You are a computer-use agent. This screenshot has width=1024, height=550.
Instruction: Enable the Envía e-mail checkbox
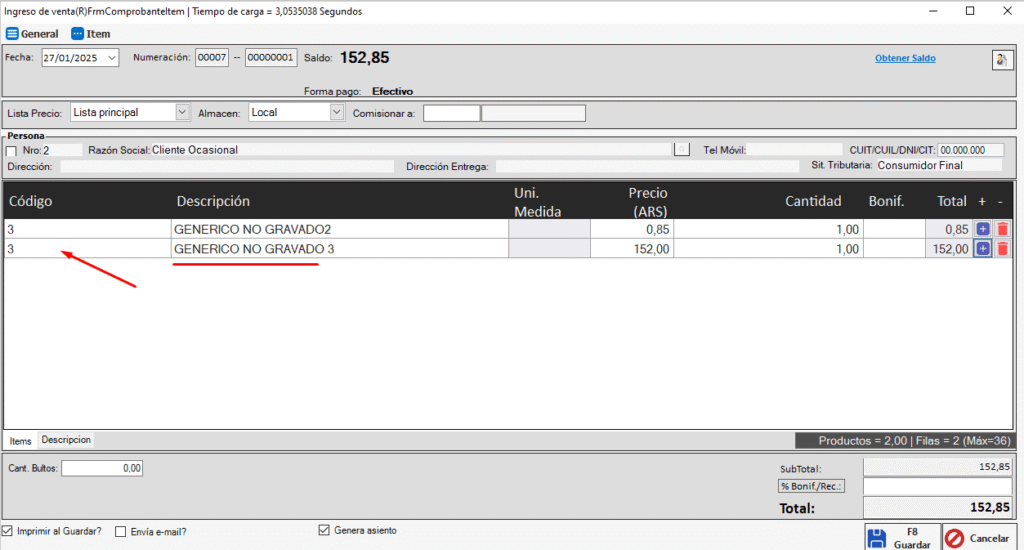121,532
